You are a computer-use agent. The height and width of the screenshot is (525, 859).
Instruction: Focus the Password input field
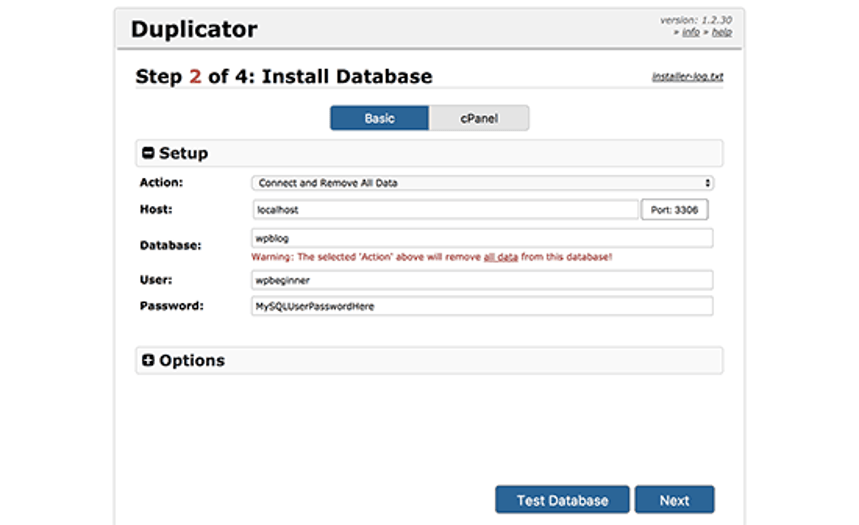tap(482, 306)
